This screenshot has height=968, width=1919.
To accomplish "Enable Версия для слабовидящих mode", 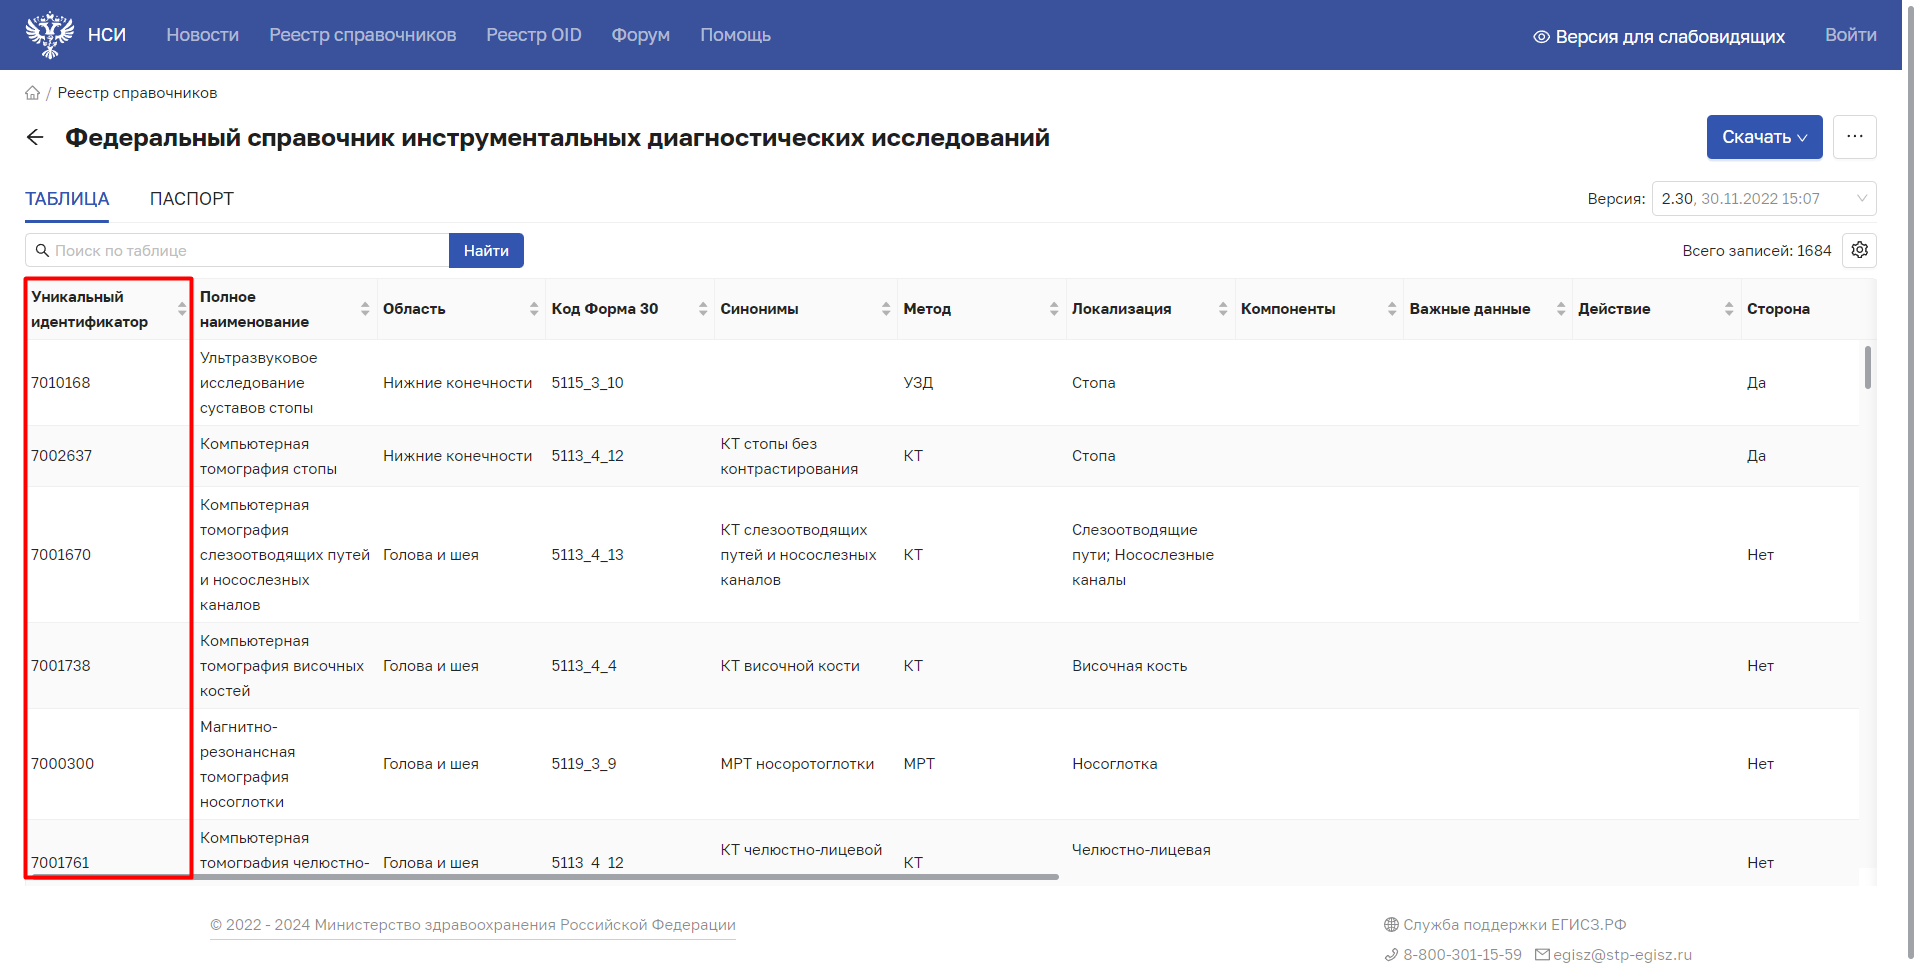I will click(x=1659, y=37).
